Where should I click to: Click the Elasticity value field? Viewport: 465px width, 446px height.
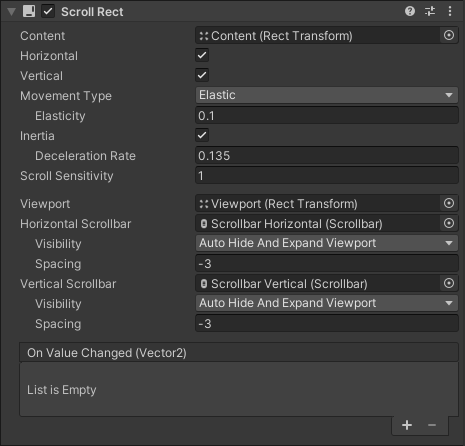coord(327,115)
